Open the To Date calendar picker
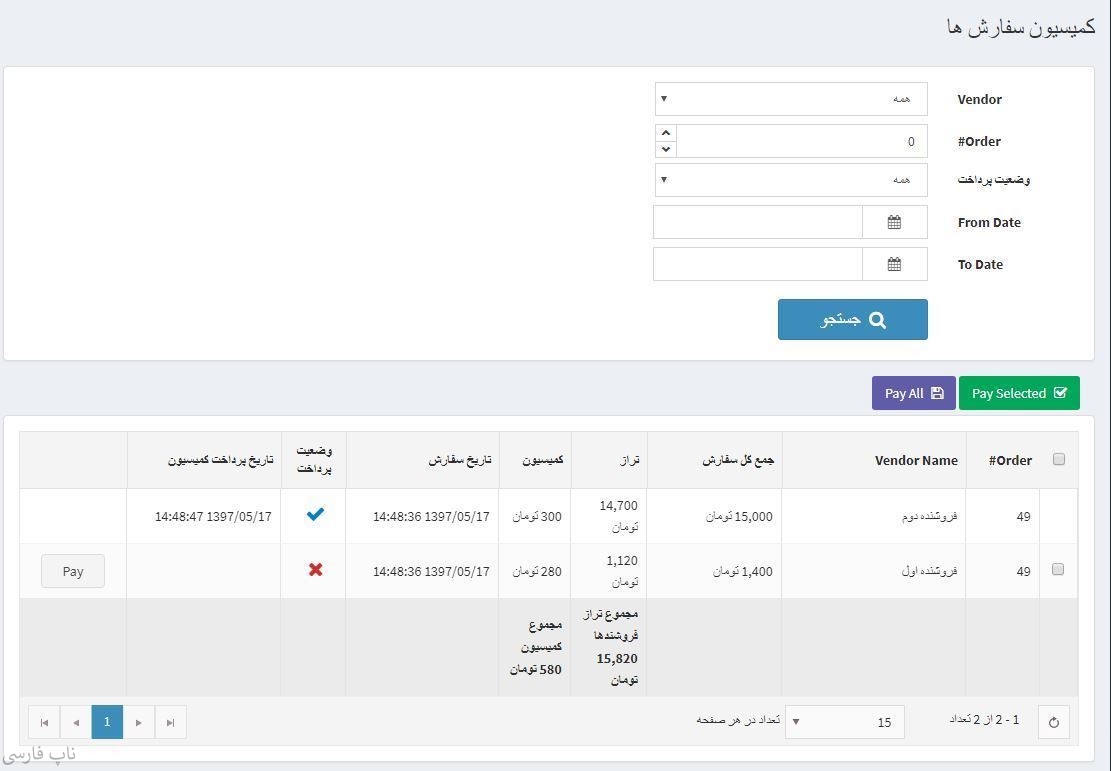Screen dimensions: 1111x771 (x=894, y=264)
